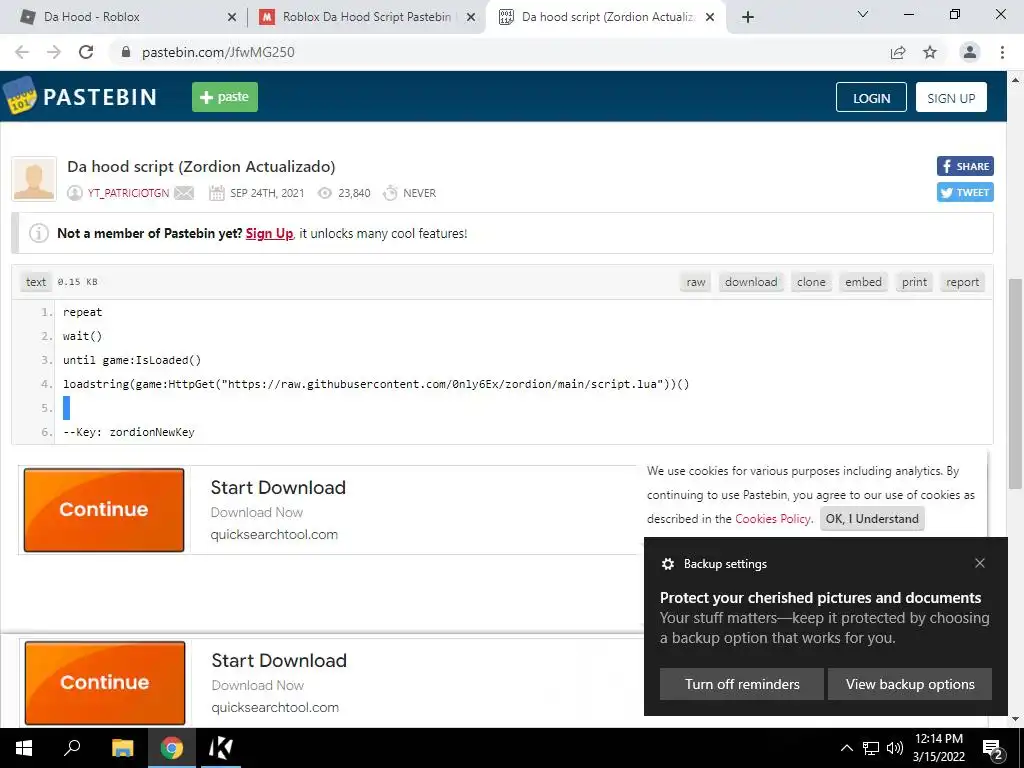Click the stopwatch expiry icon beside NEVER
This screenshot has width=1024, height=768.
point(391,193)
